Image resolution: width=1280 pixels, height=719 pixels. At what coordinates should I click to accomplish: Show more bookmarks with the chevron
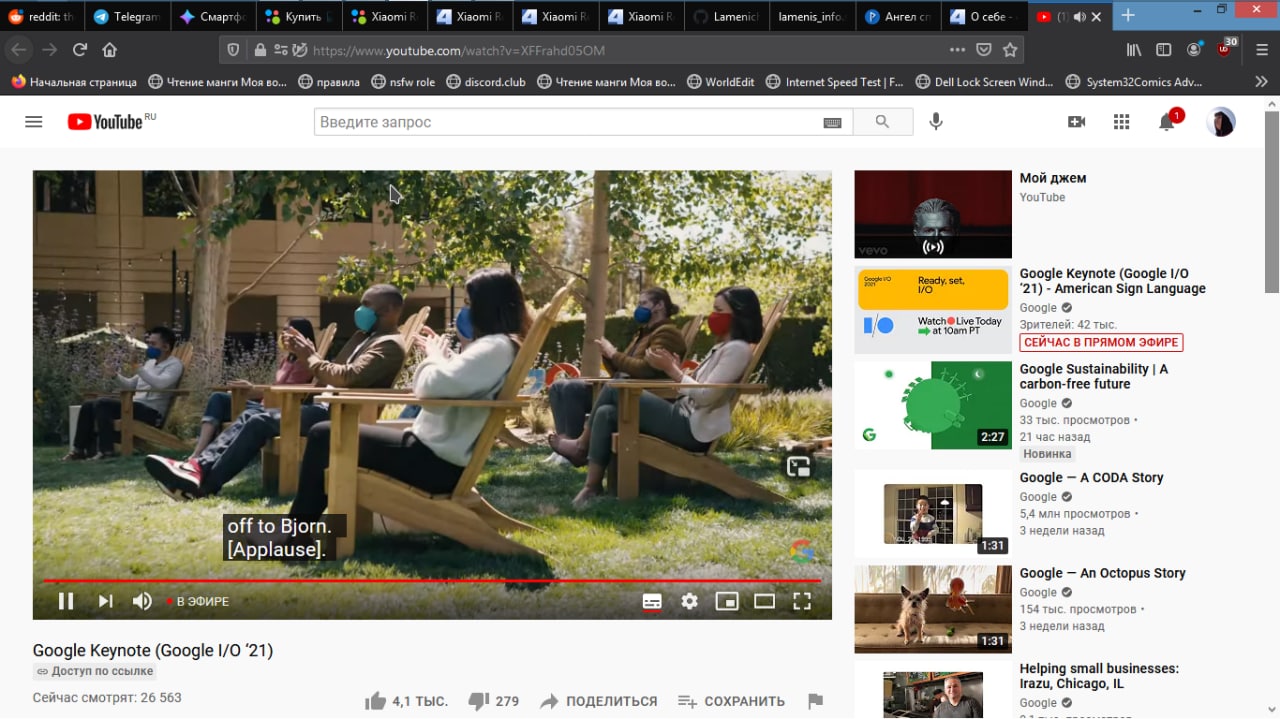1260,82
